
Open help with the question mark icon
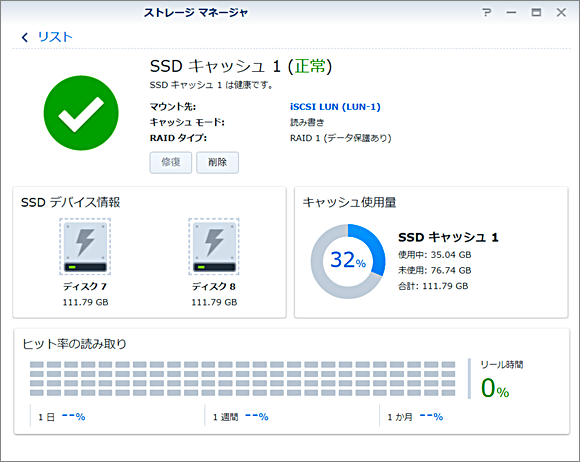pyautogui.click(x=487, y=13)
